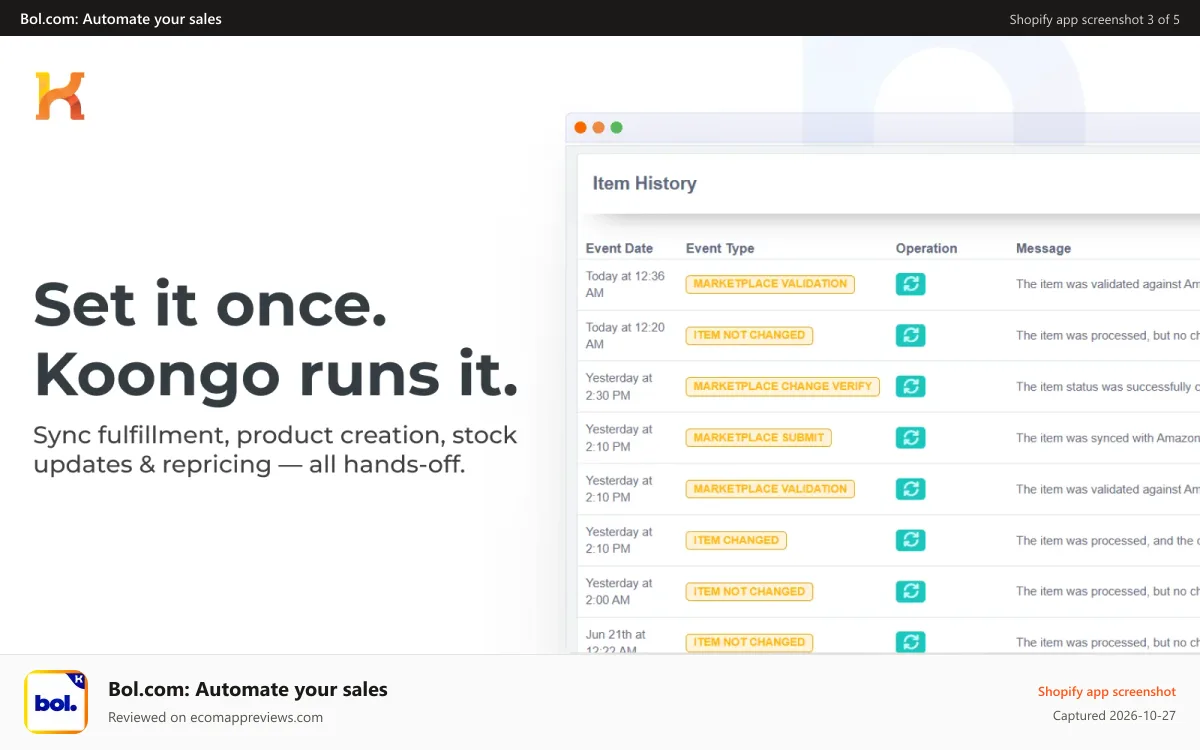
Task: Click 'Bol.com: Automate your sales' footer title
Action: pos(248,689)
